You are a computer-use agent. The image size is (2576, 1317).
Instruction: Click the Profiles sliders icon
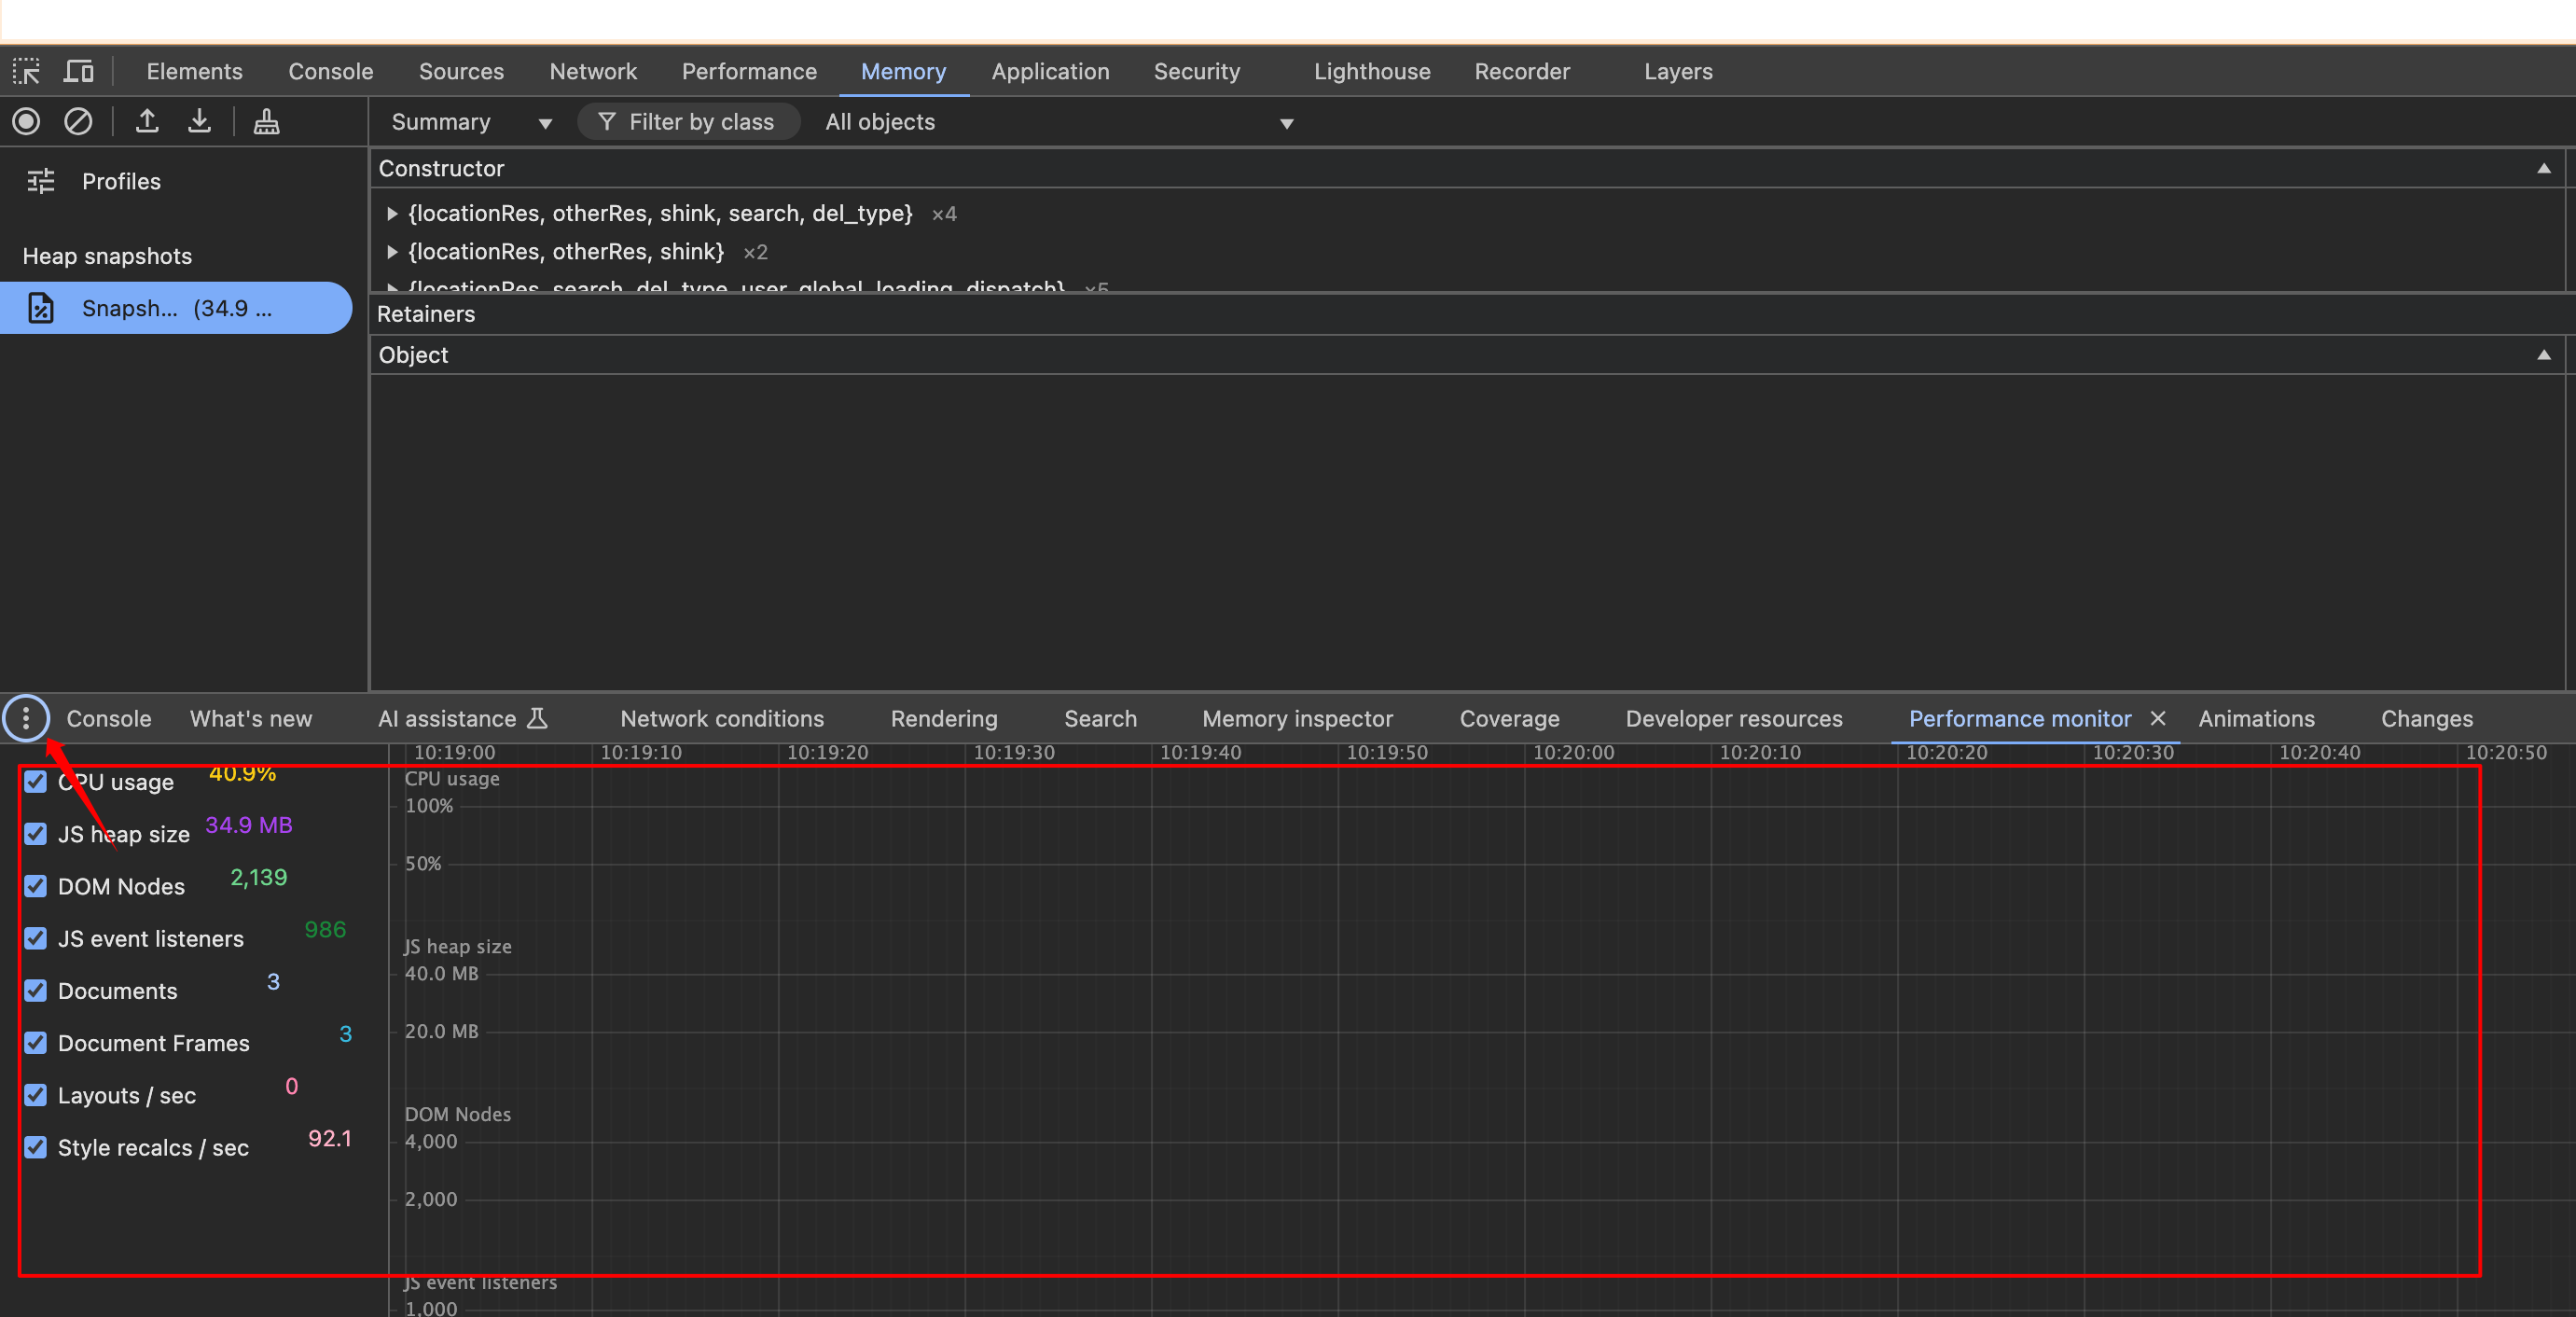click(x=41, y=181)
